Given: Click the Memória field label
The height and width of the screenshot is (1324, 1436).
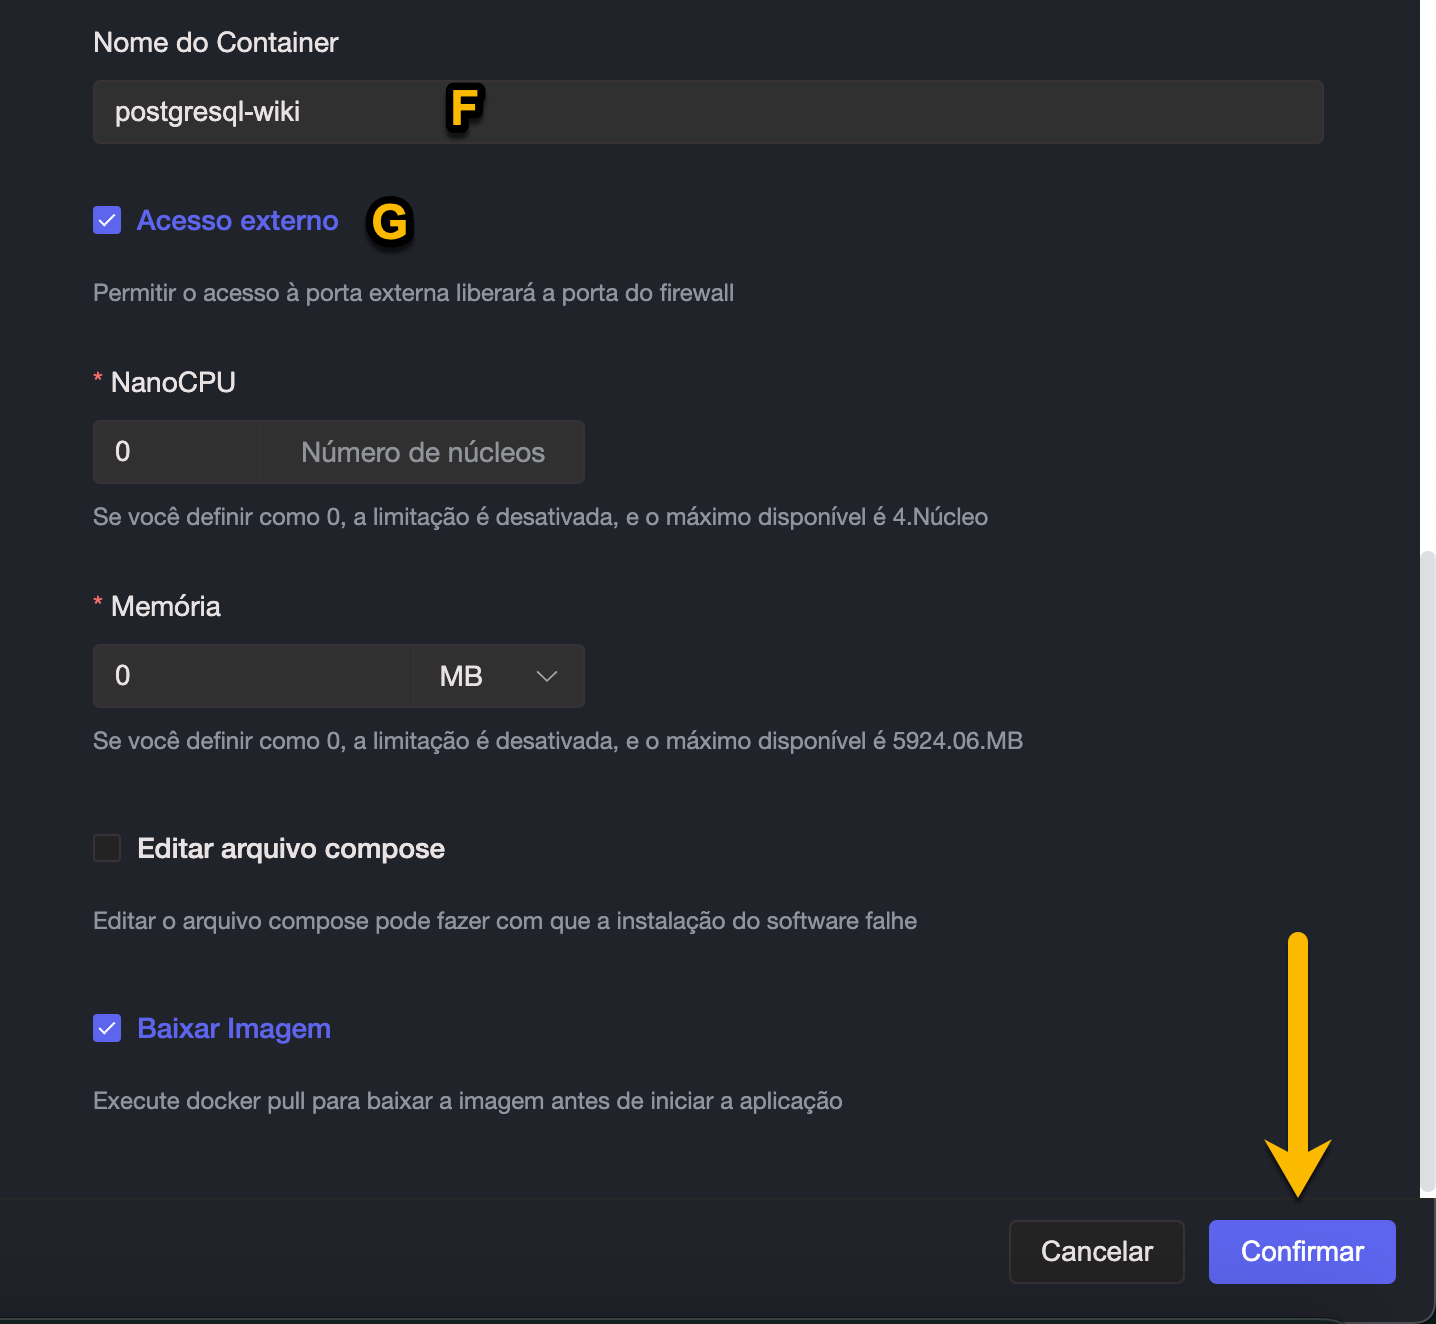Looking at the screenshot, I should (x=166, y=606).
